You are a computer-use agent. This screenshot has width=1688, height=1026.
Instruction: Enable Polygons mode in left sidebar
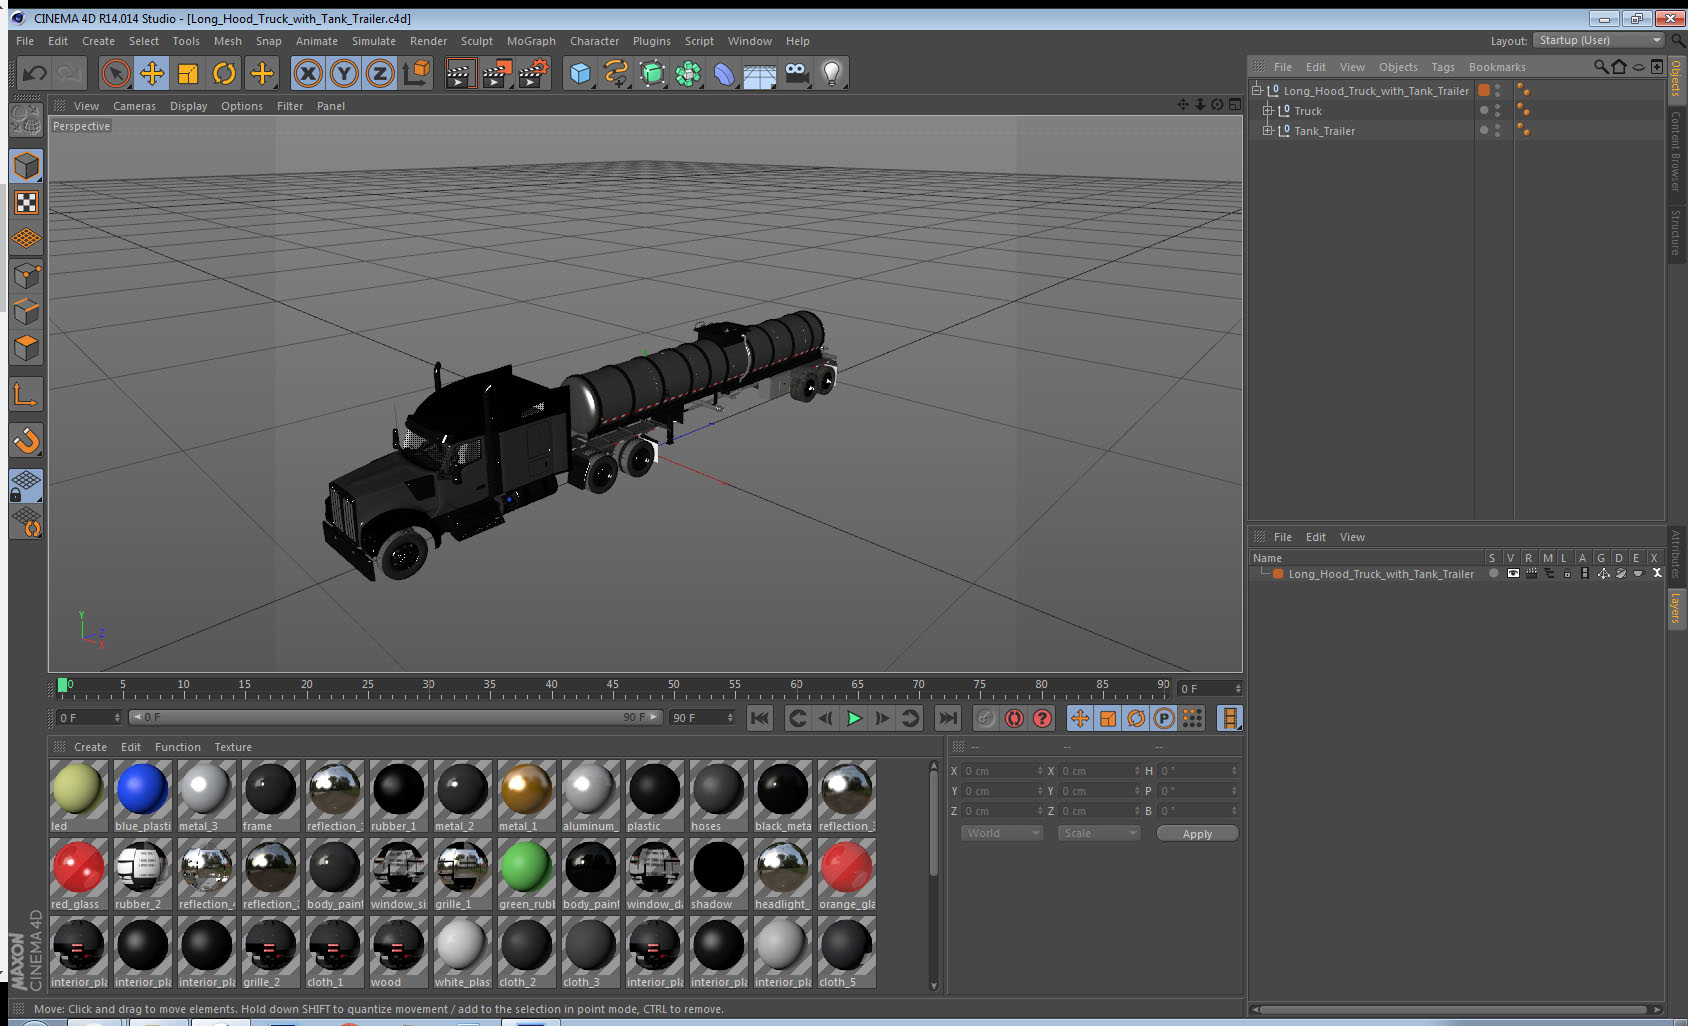[x=27, y=347]
